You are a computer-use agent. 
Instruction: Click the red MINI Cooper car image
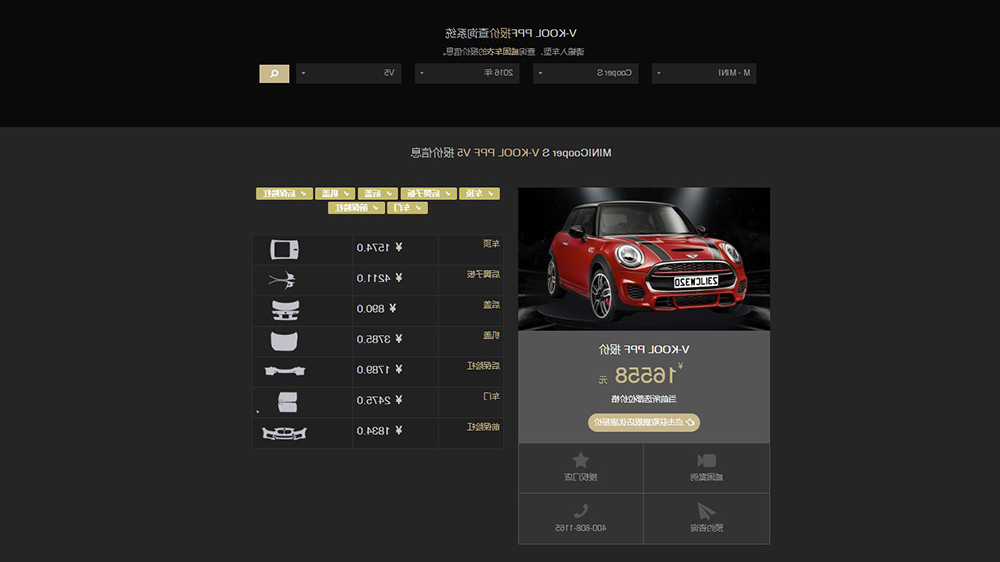644,259
